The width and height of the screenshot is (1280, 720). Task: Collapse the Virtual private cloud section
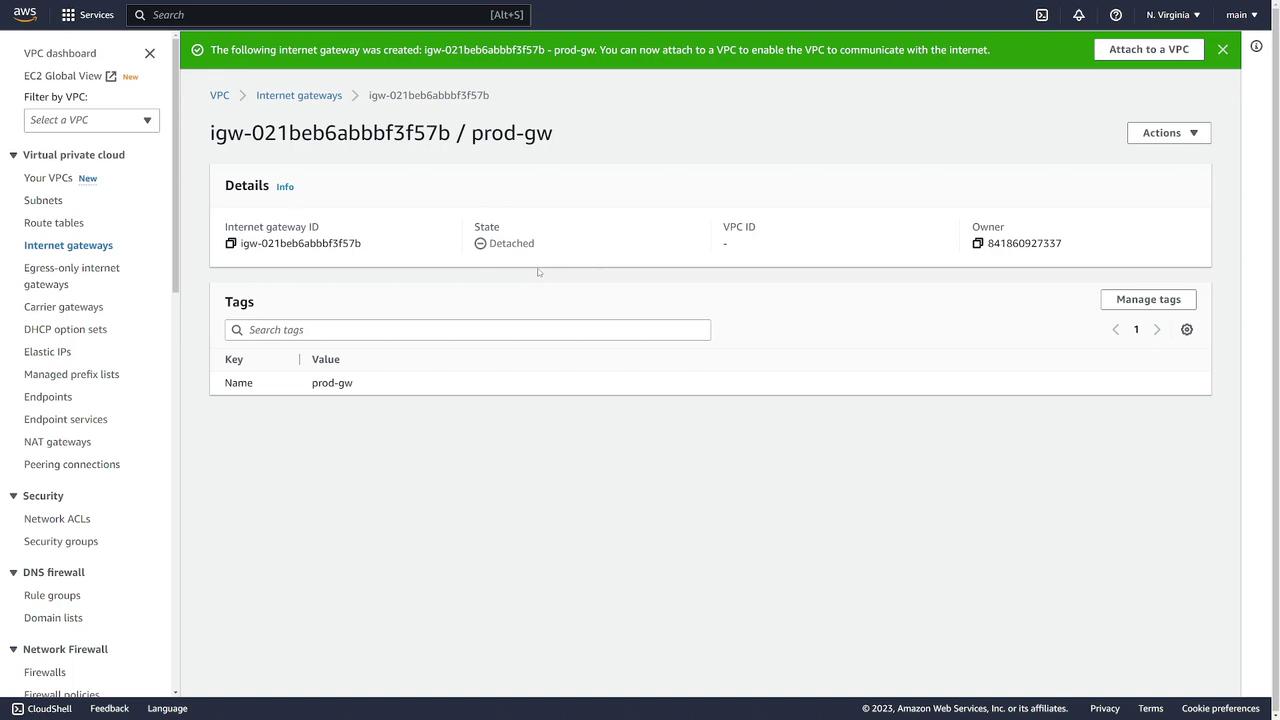coord(14,155)
